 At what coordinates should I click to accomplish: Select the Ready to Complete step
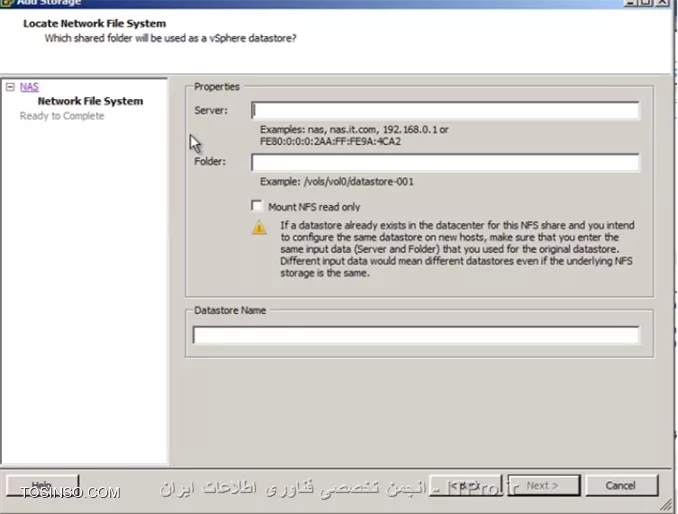coord(62,116)
